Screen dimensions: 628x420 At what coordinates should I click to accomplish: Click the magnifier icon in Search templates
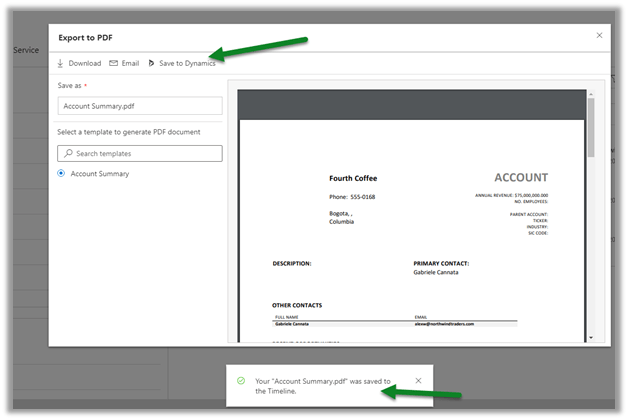click(68, 153)
